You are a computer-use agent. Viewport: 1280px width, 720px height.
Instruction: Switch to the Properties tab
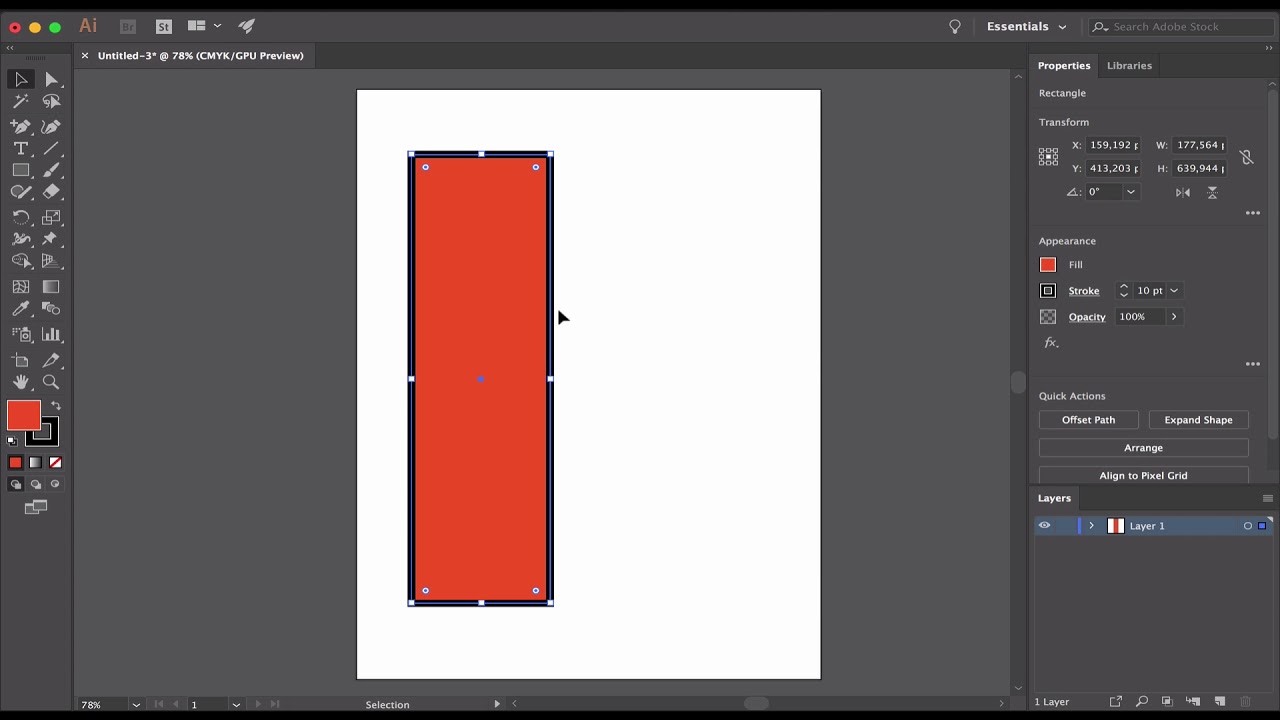pos(1063,66)
